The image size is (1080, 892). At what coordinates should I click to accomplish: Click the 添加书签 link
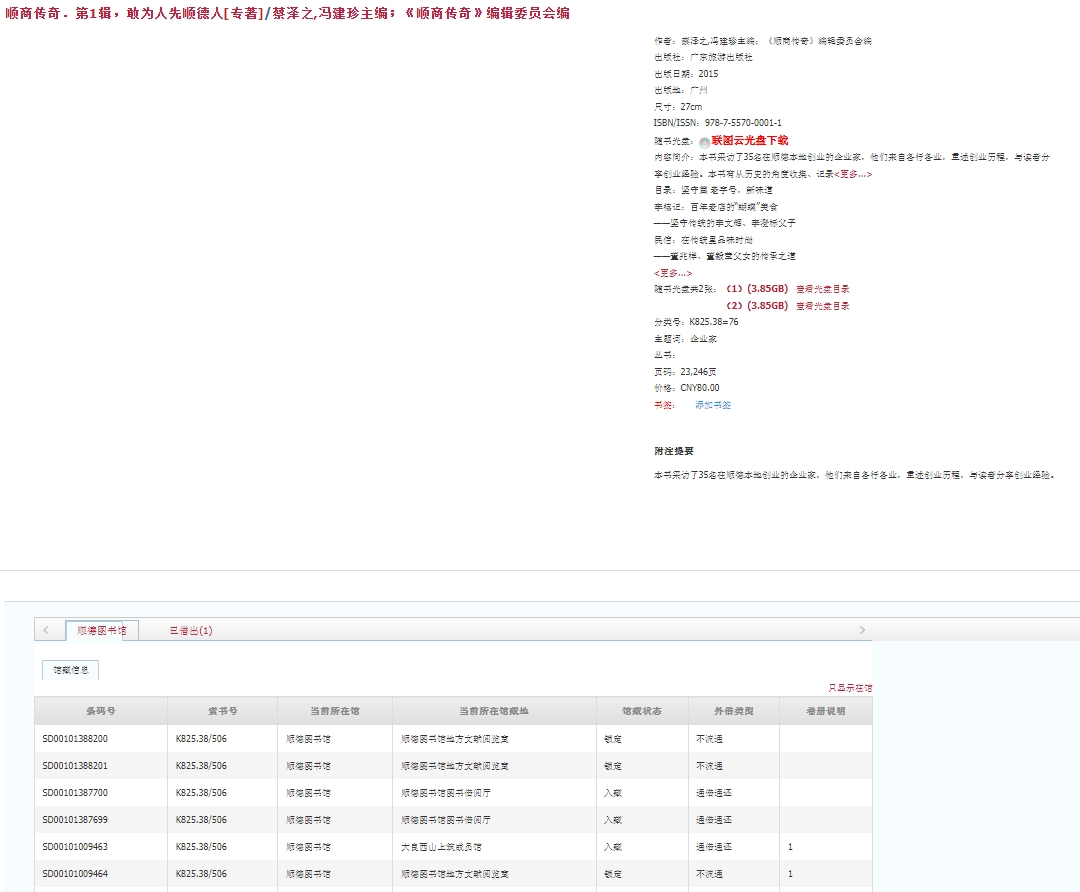click(713, 405)
